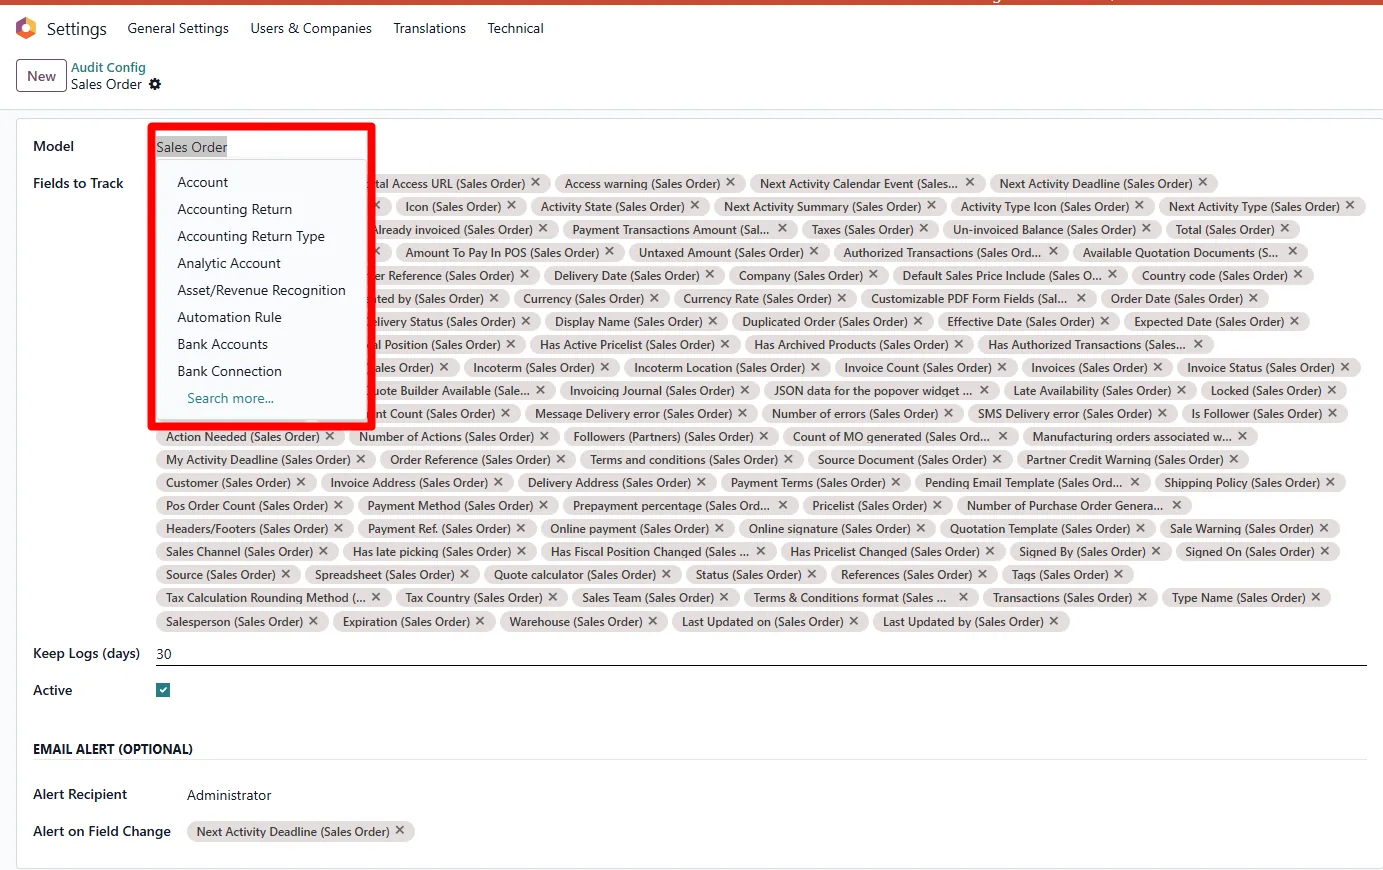
Task: Remove the Customer (Sales Order) tag
Action: point(301,482)
